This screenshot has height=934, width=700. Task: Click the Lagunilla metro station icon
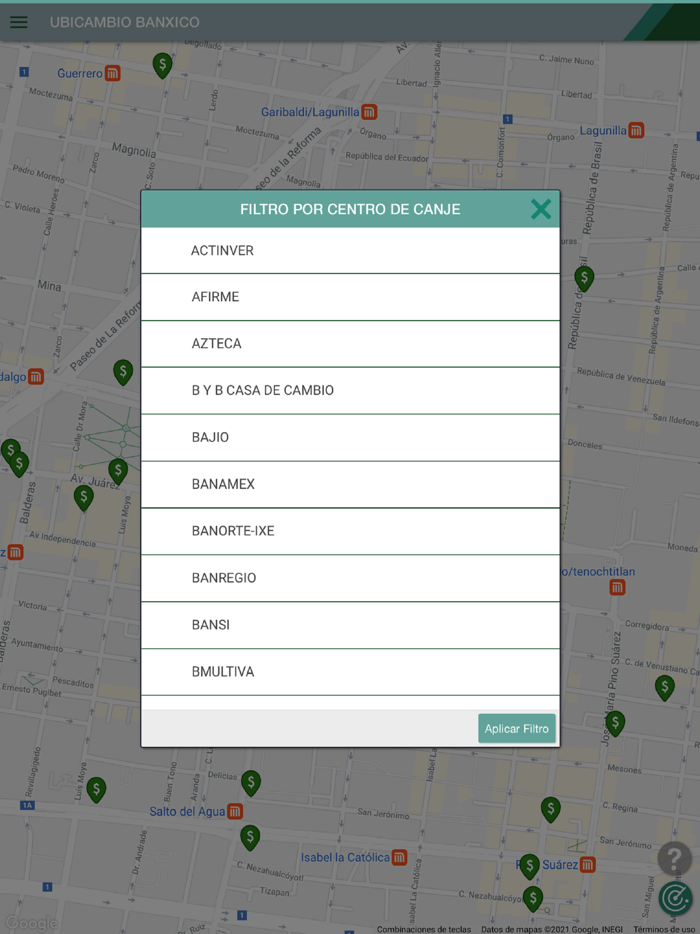pyautogui.click(x=636, y=130)
